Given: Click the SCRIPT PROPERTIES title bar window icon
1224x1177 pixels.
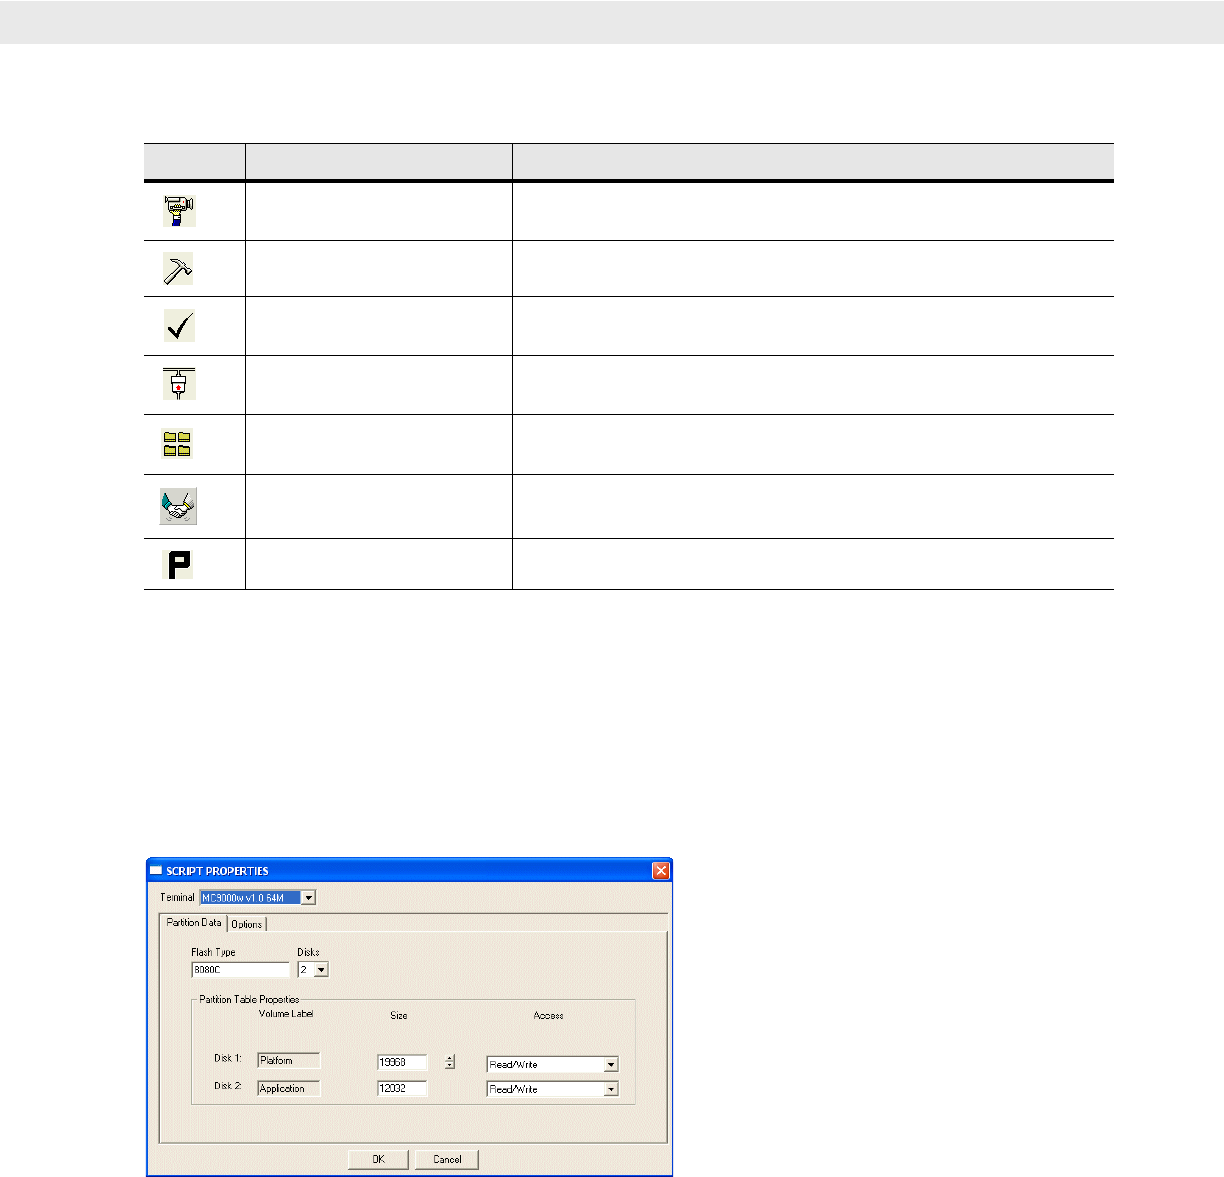Looking at the screenshot, I should pyautogui.click(x=156, y=871).
